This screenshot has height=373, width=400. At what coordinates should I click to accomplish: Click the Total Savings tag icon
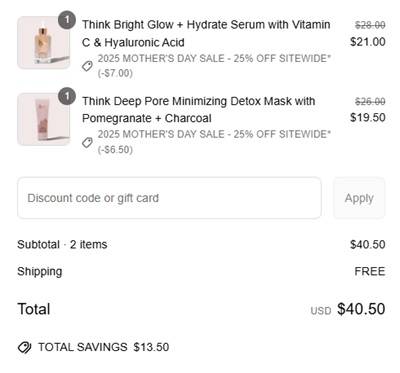[x=24, y=347]
